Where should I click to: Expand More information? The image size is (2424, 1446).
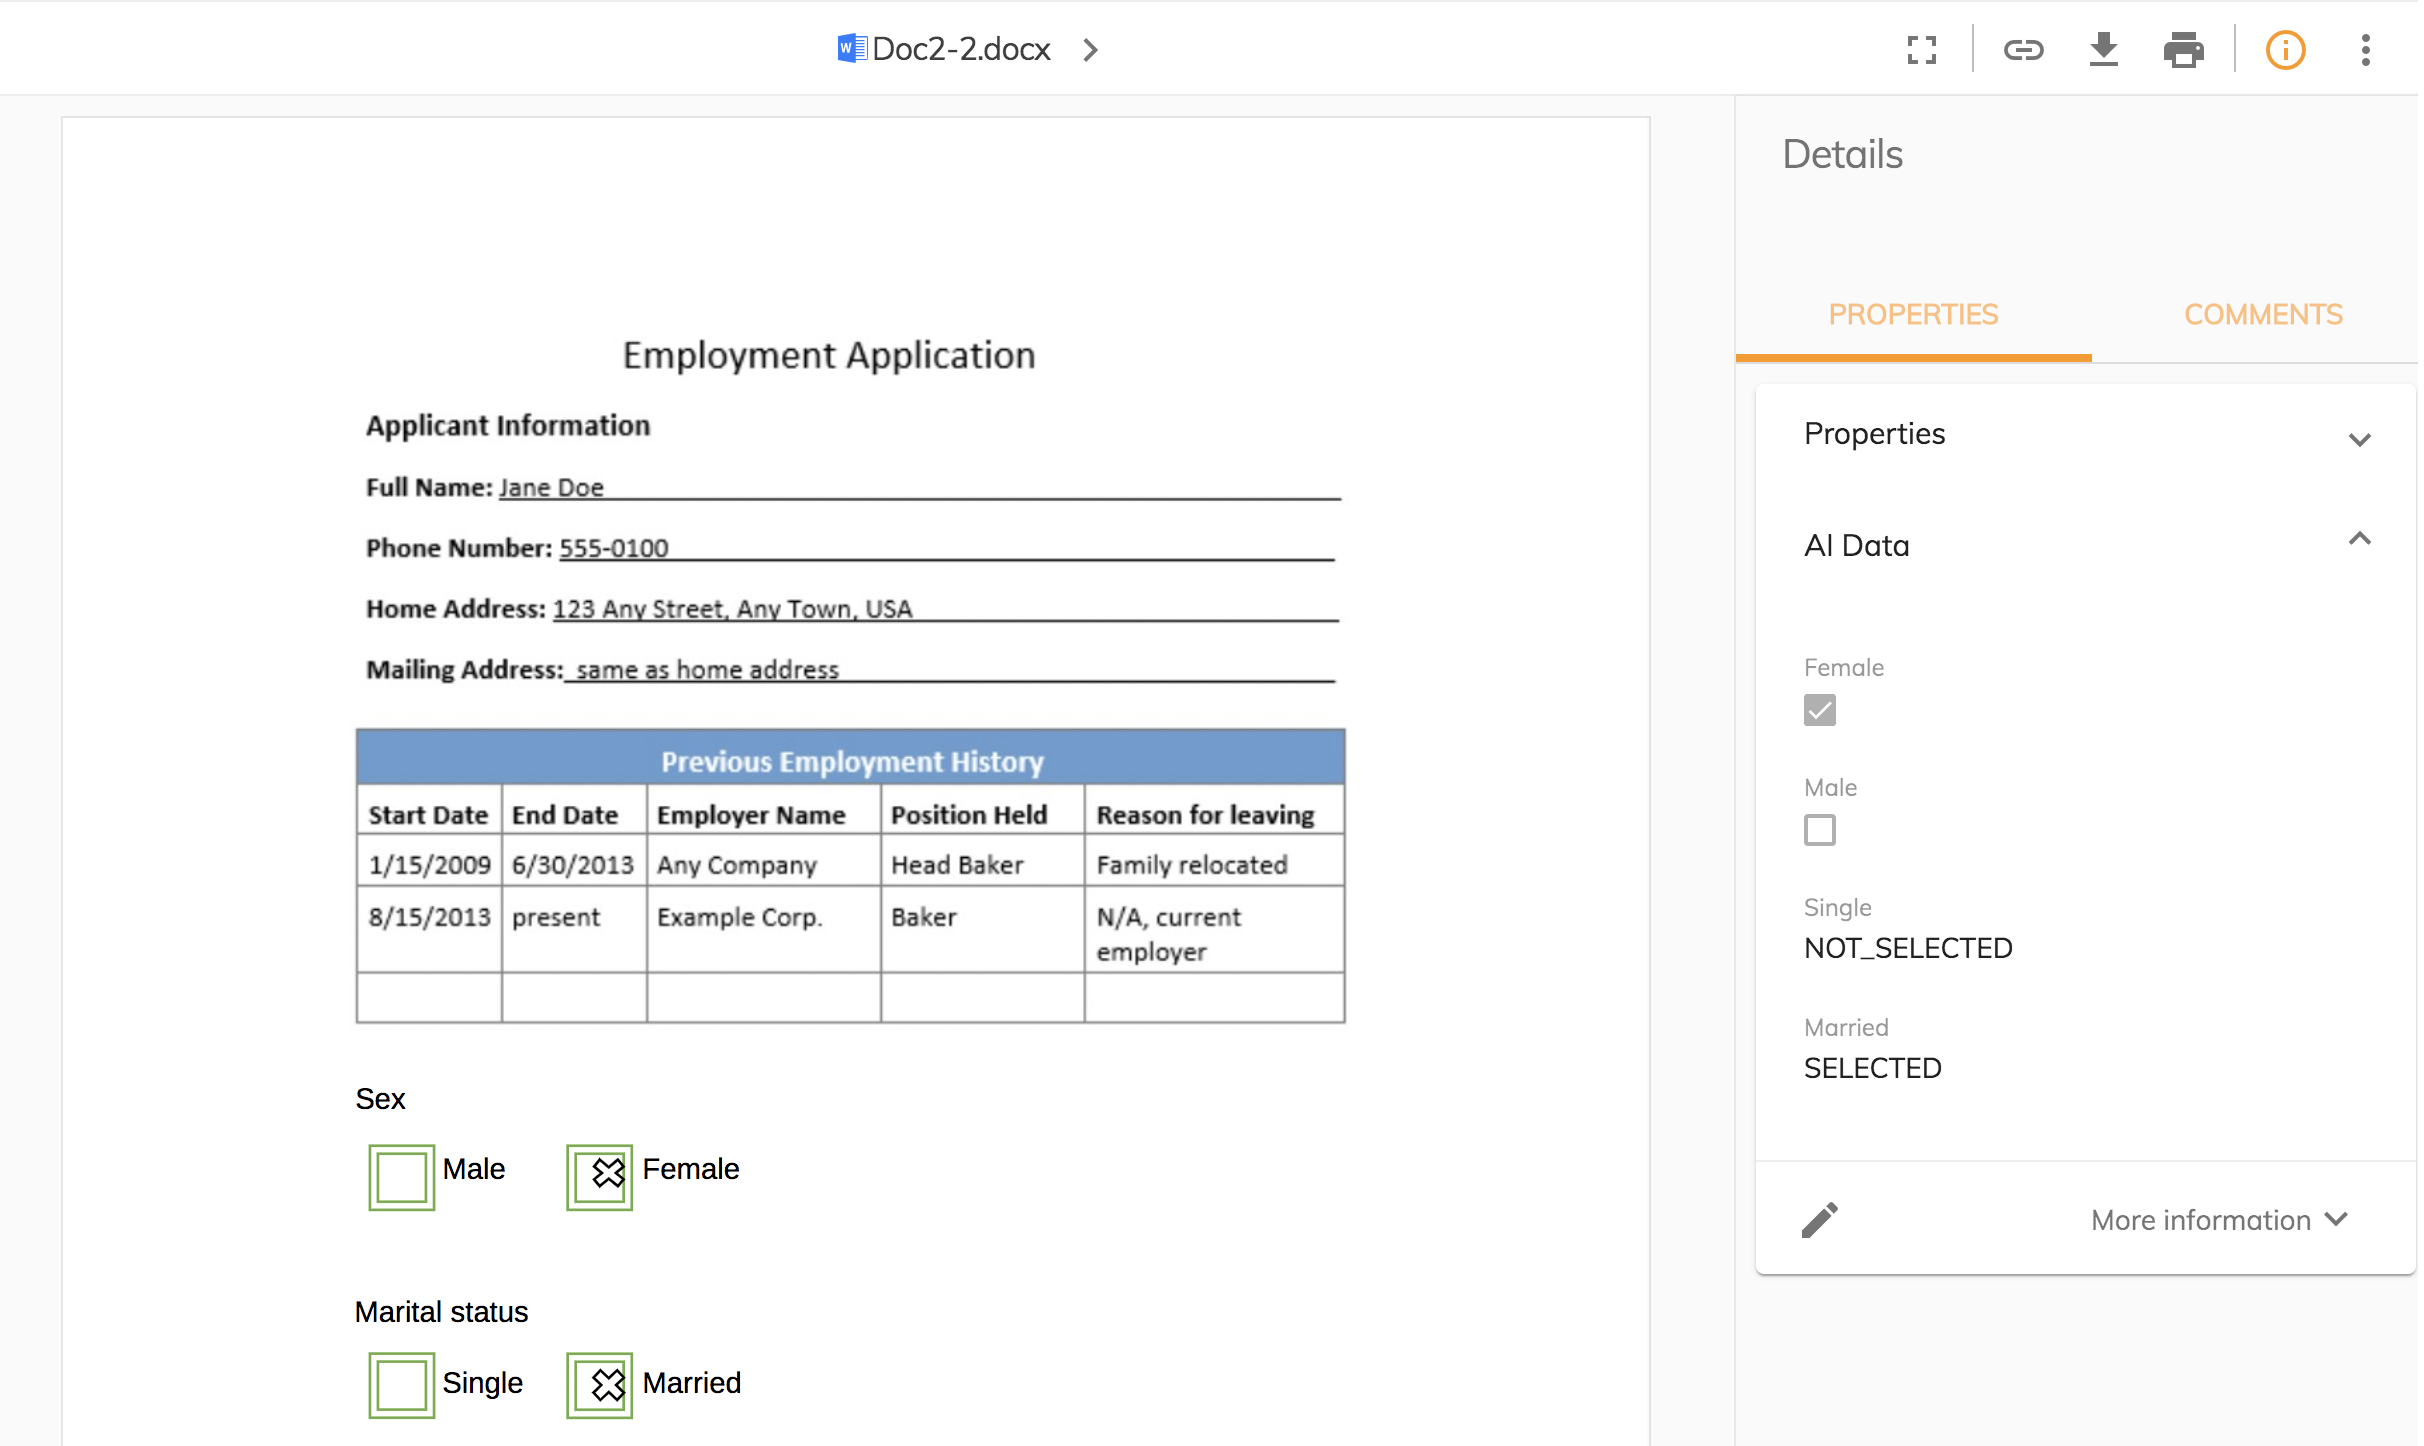tap(2218, 1219)
